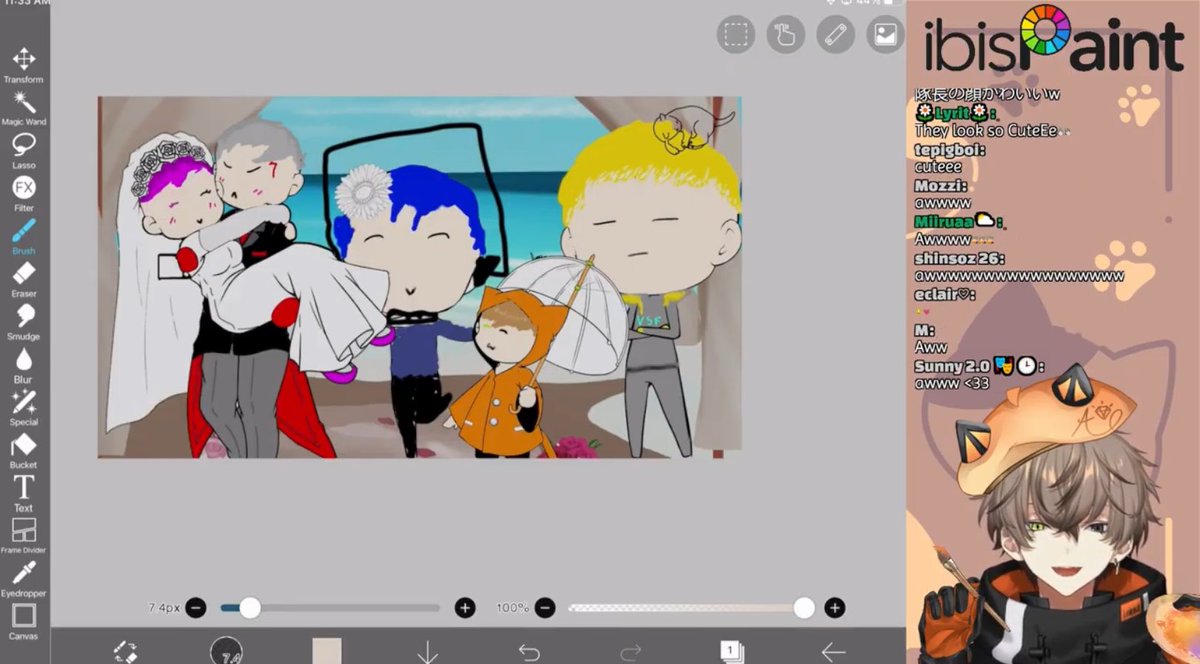This screenshot has width=1200, height=664.
Task: Select the Blur tool
Action: point(23,366)
